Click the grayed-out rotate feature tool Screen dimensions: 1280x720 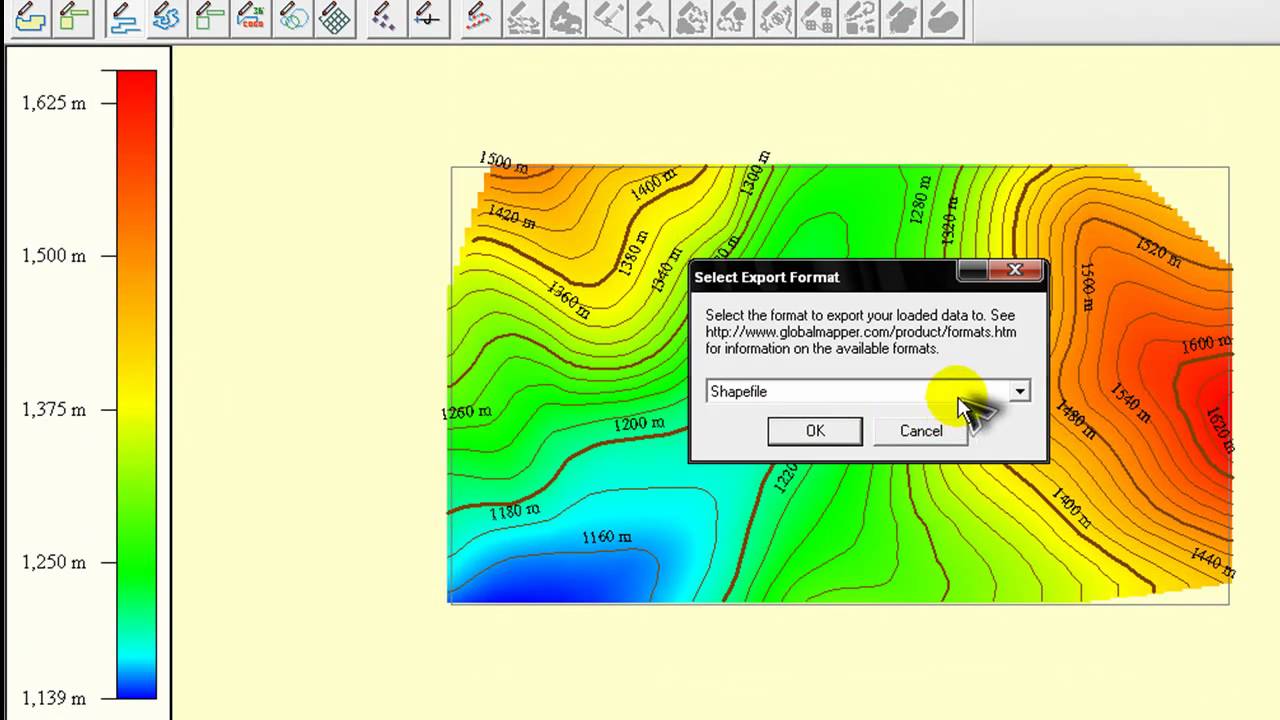(775, 17)
